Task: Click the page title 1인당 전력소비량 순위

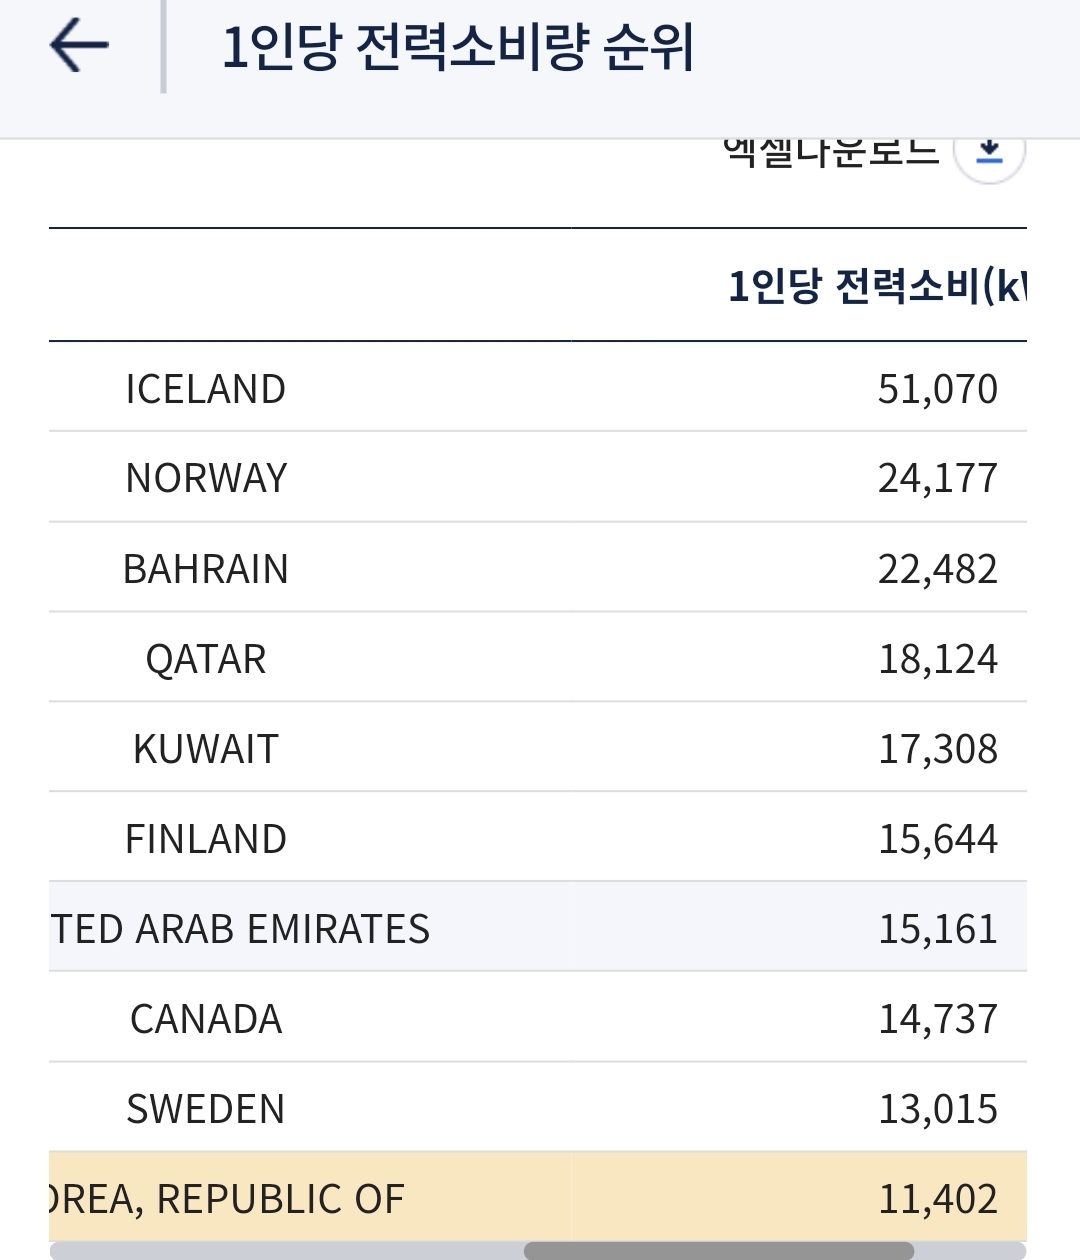Action: pos(457,47)
